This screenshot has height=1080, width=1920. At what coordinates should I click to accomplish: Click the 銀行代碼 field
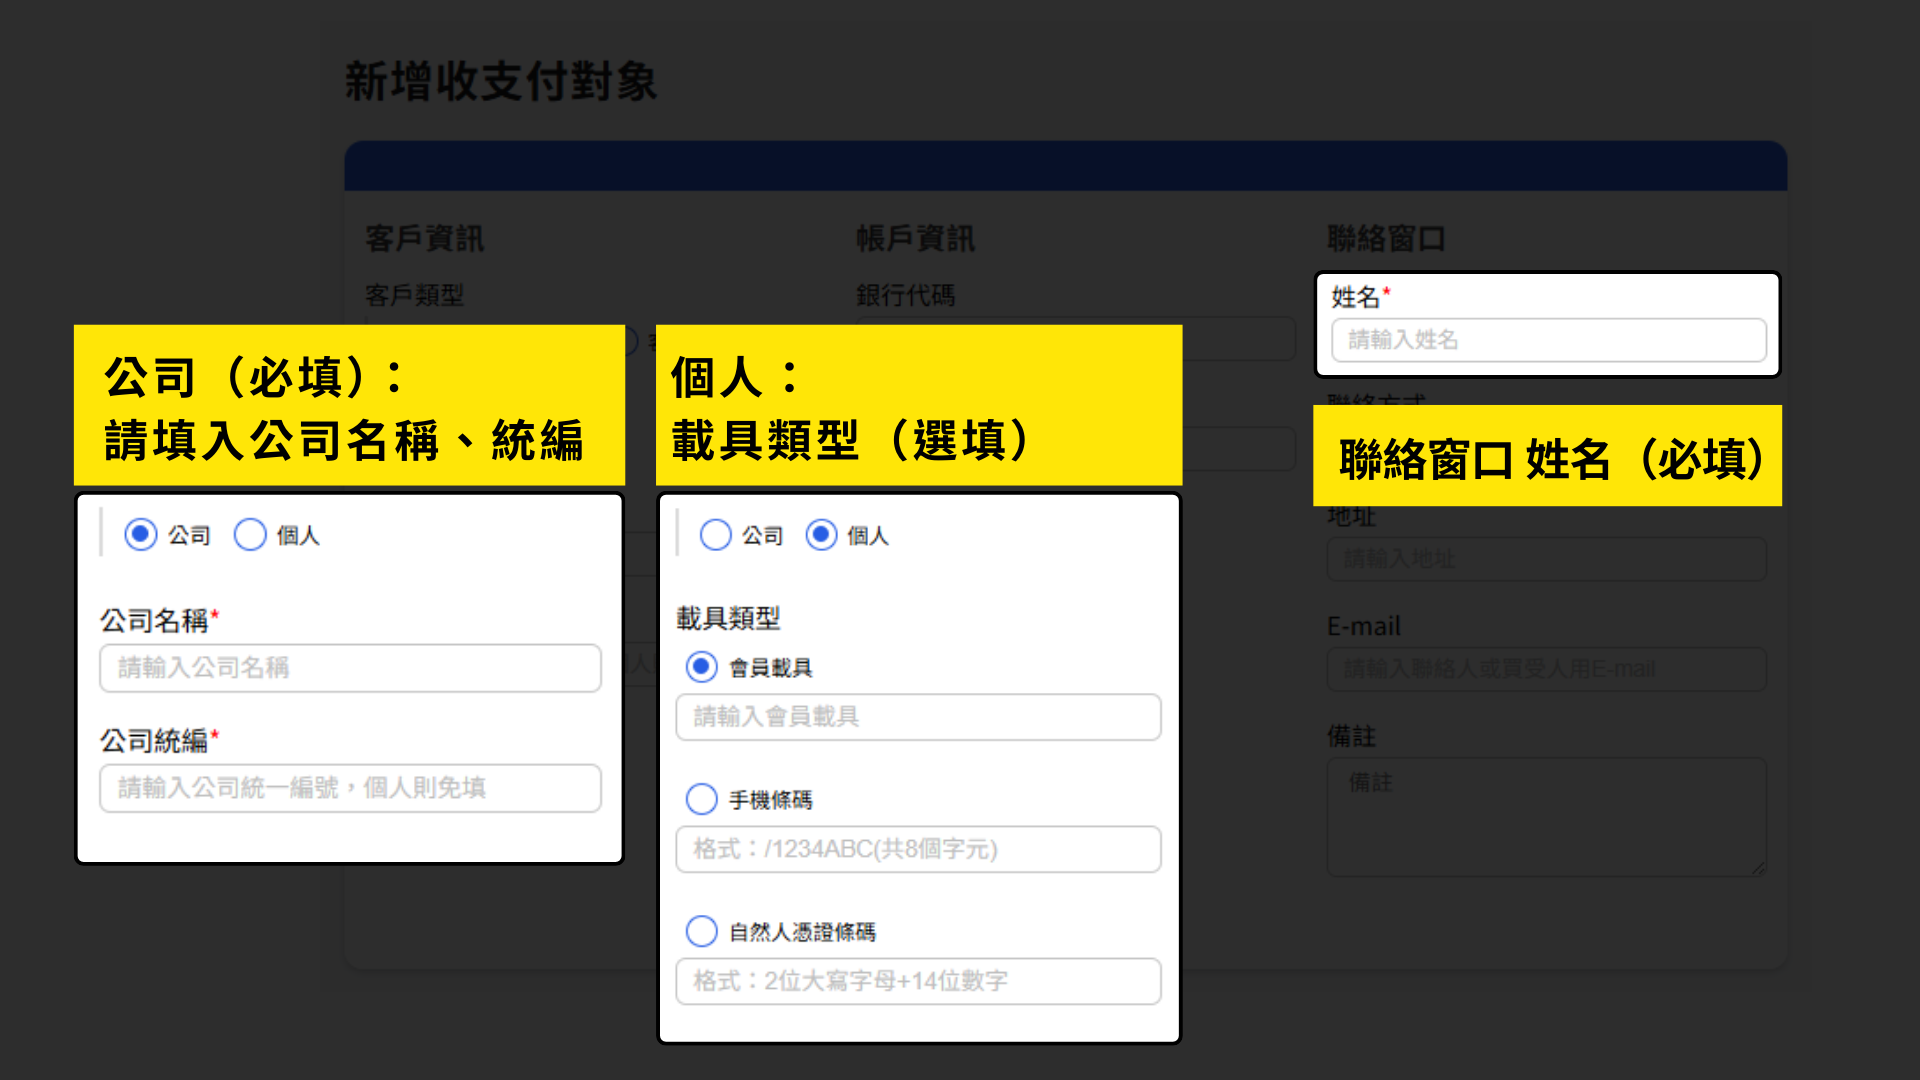[x=1240, y=340]
